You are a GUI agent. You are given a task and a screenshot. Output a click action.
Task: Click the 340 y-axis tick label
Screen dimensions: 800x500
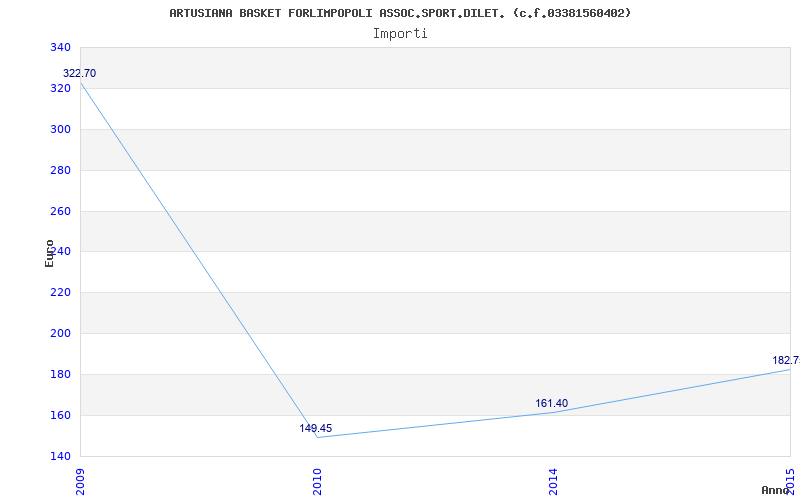[60, 47]
